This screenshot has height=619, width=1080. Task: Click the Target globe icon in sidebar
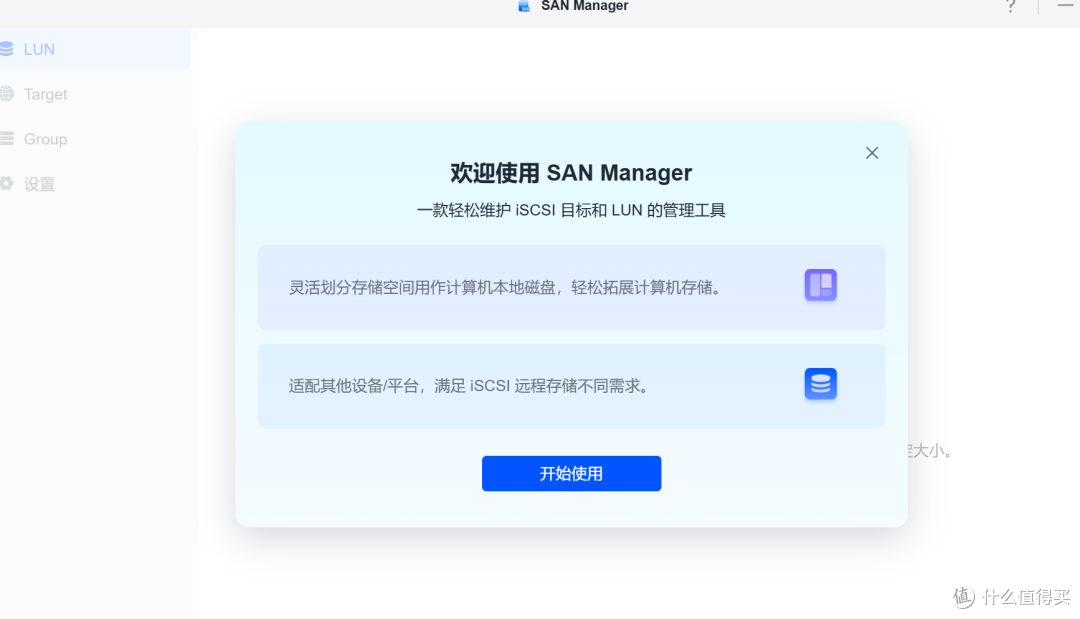[x=6, y=94]
